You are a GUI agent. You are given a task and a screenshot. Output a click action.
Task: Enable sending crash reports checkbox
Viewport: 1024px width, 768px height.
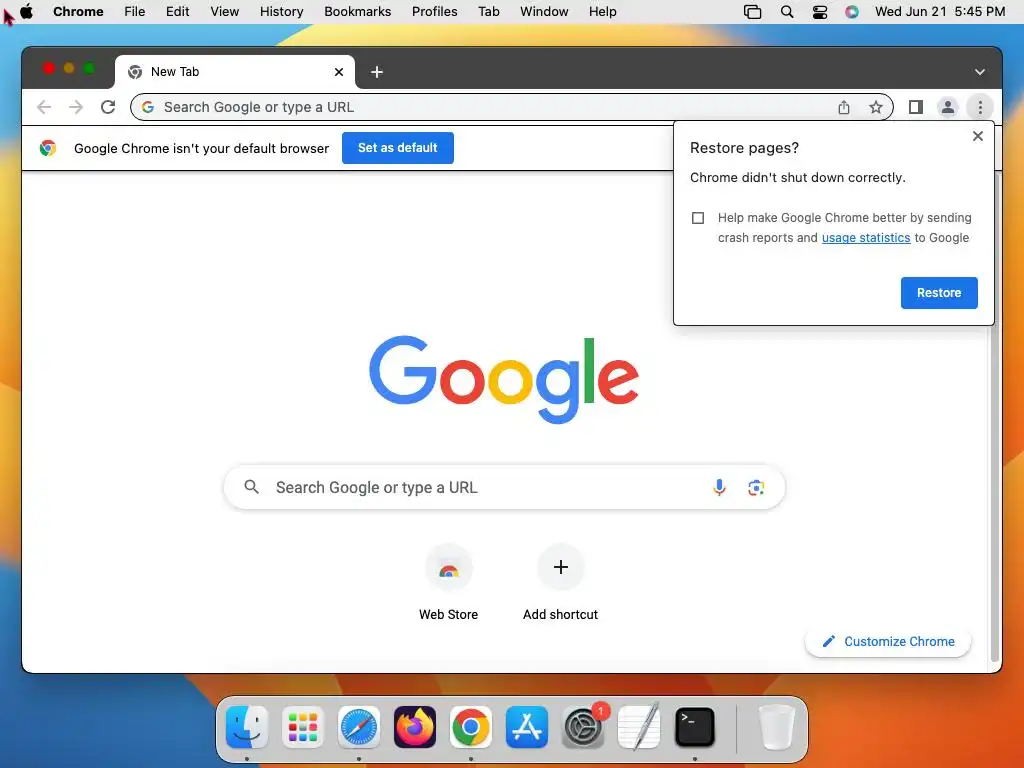click(x=697, y=217)
